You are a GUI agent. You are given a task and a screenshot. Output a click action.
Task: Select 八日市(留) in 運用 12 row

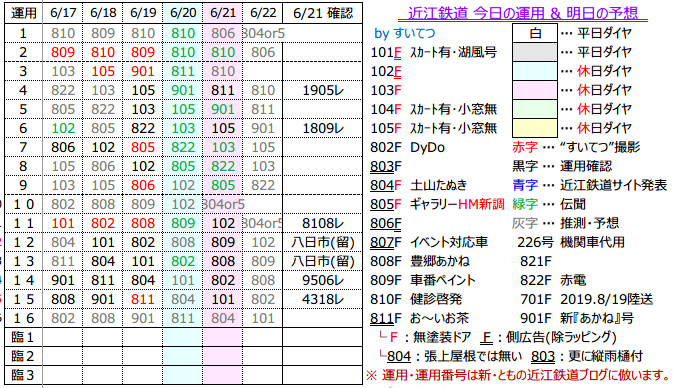point(322,242)
